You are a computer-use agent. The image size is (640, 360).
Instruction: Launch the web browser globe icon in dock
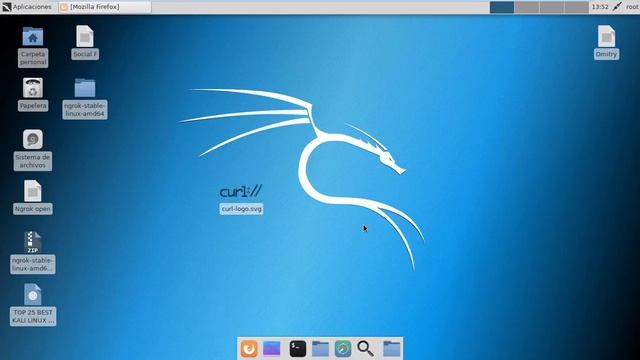pos(343,349)
